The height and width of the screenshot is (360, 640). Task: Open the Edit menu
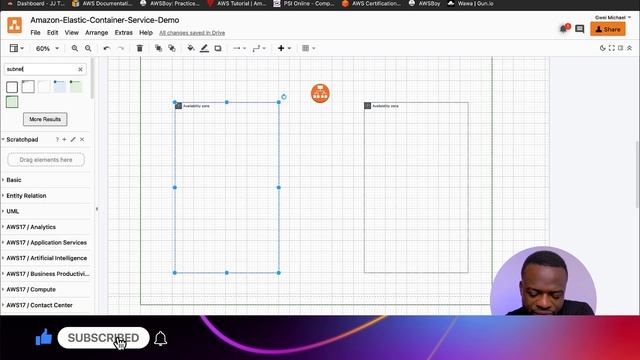[52, 33]
